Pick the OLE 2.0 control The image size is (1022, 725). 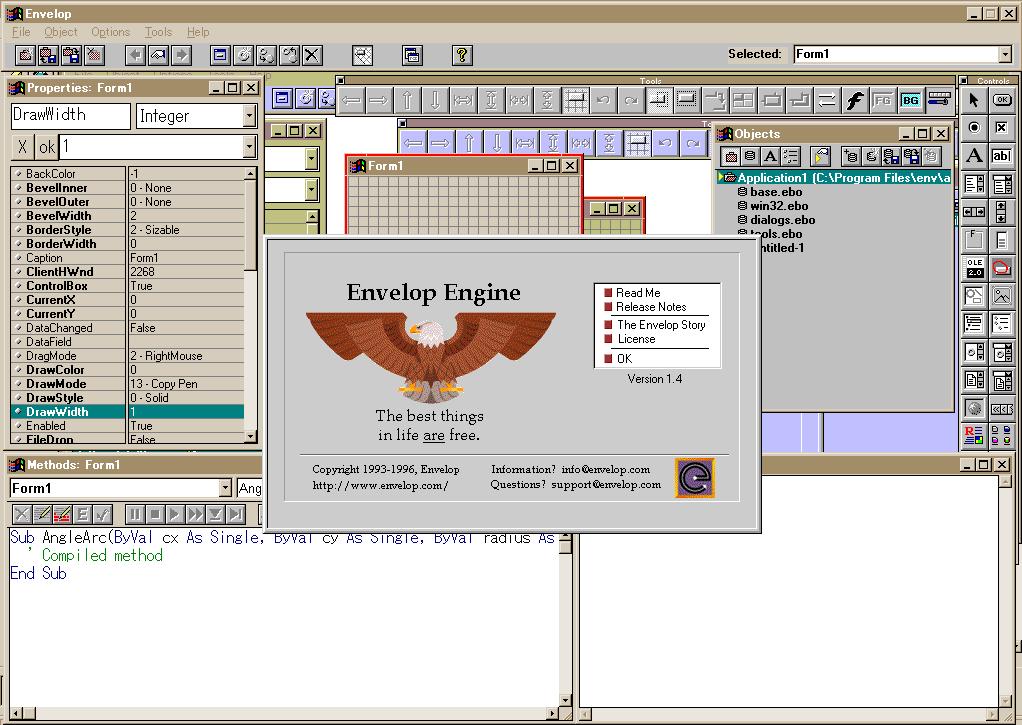974,267
